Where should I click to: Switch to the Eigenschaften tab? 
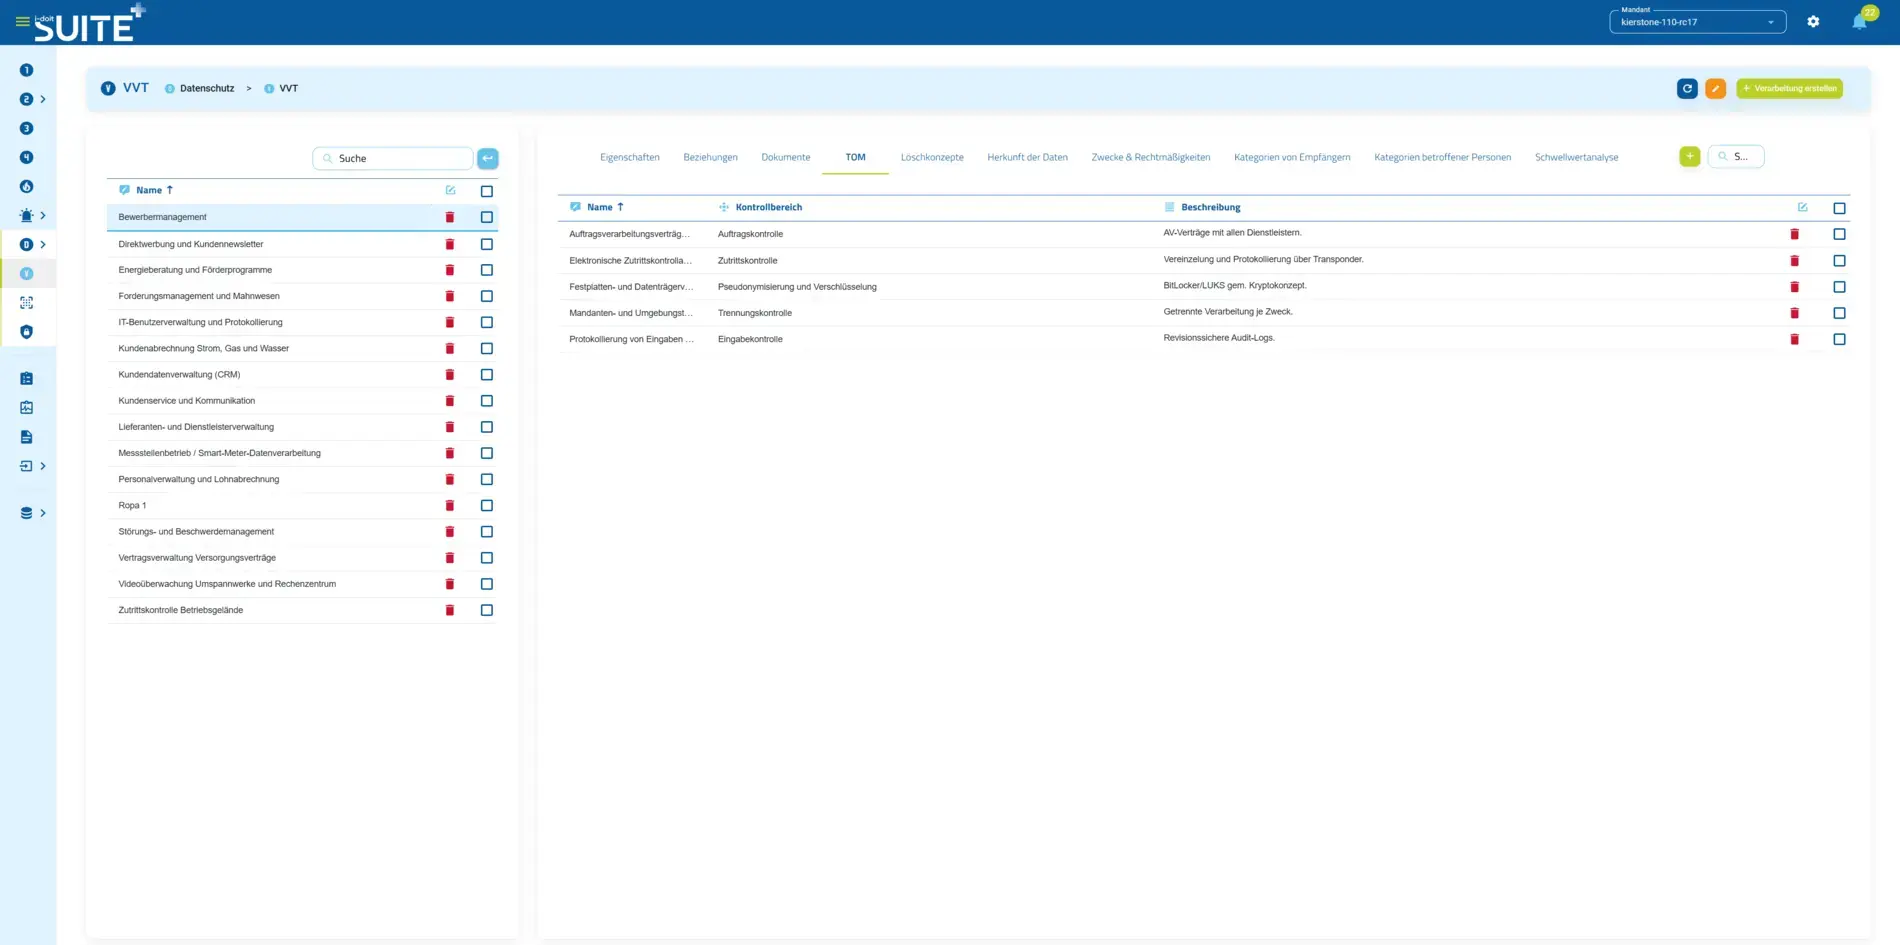[630, 157]
